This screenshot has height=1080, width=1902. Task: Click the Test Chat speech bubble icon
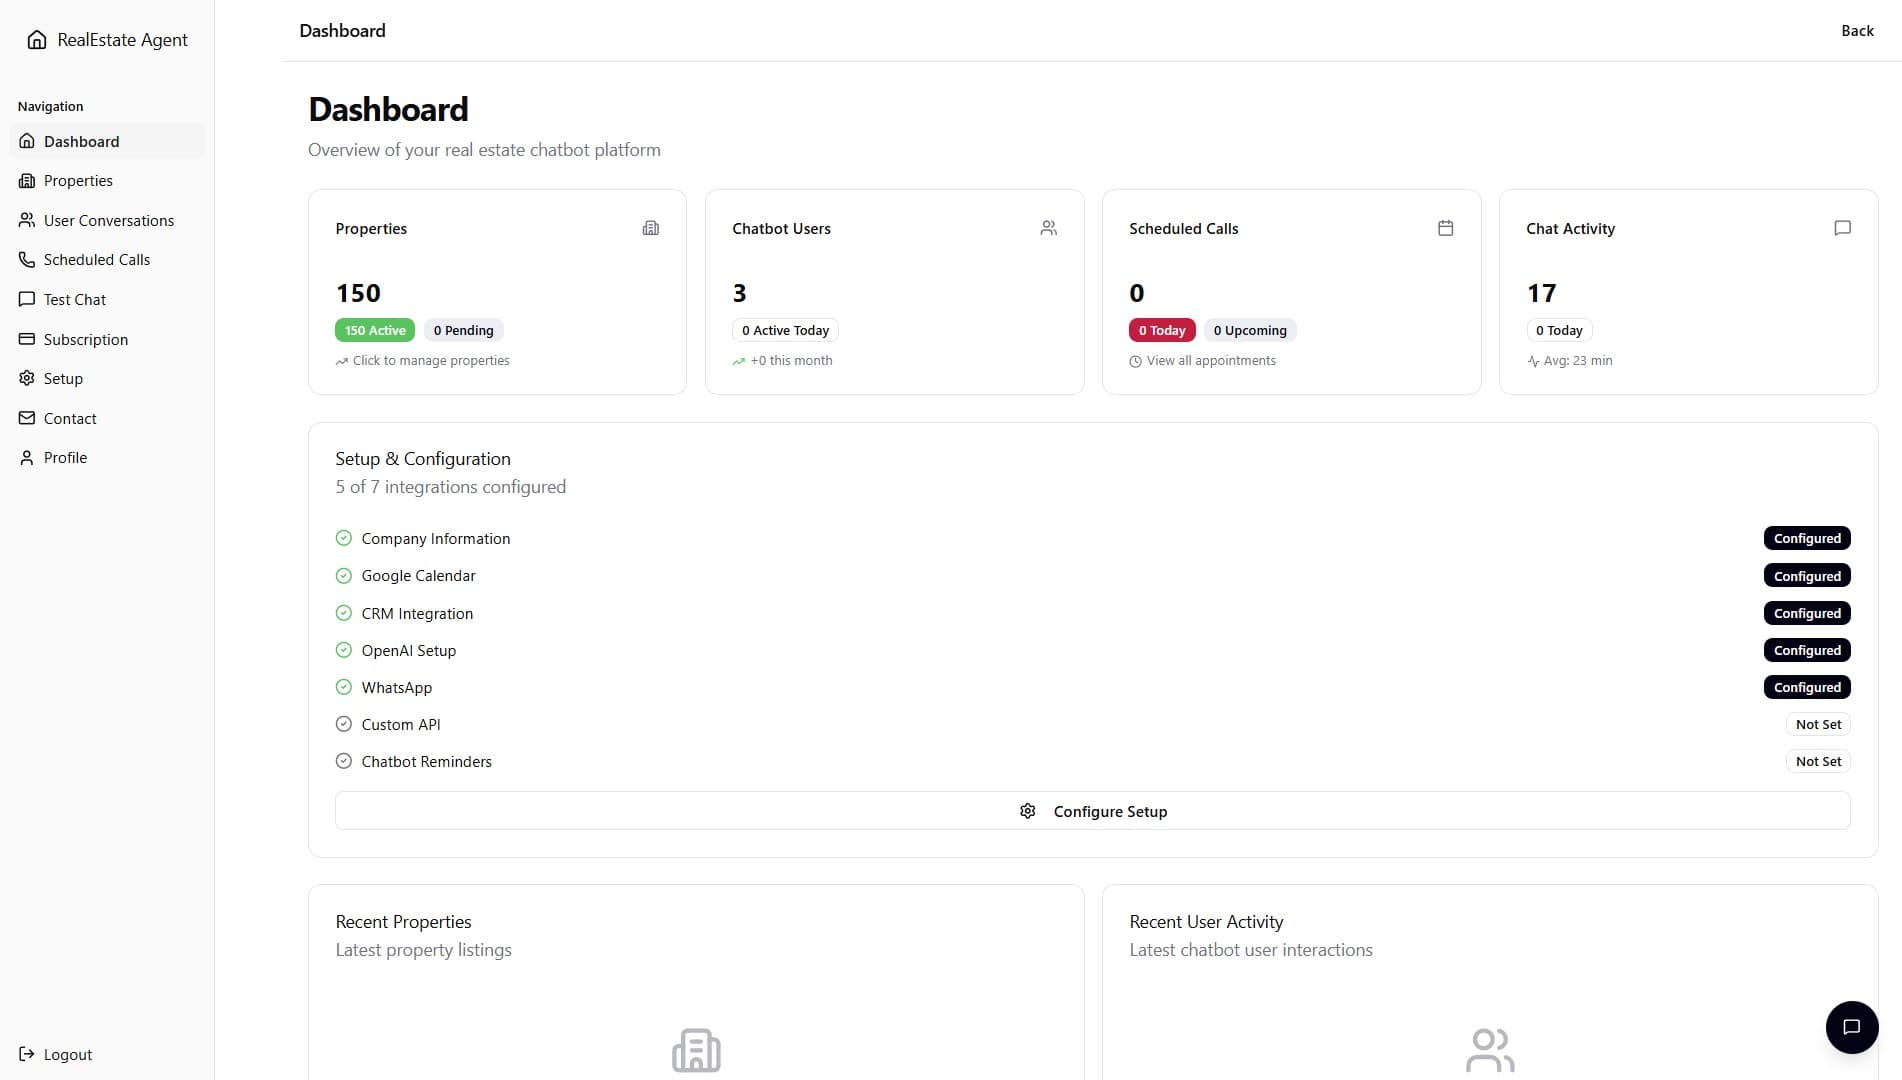click(x=27, y=299)
